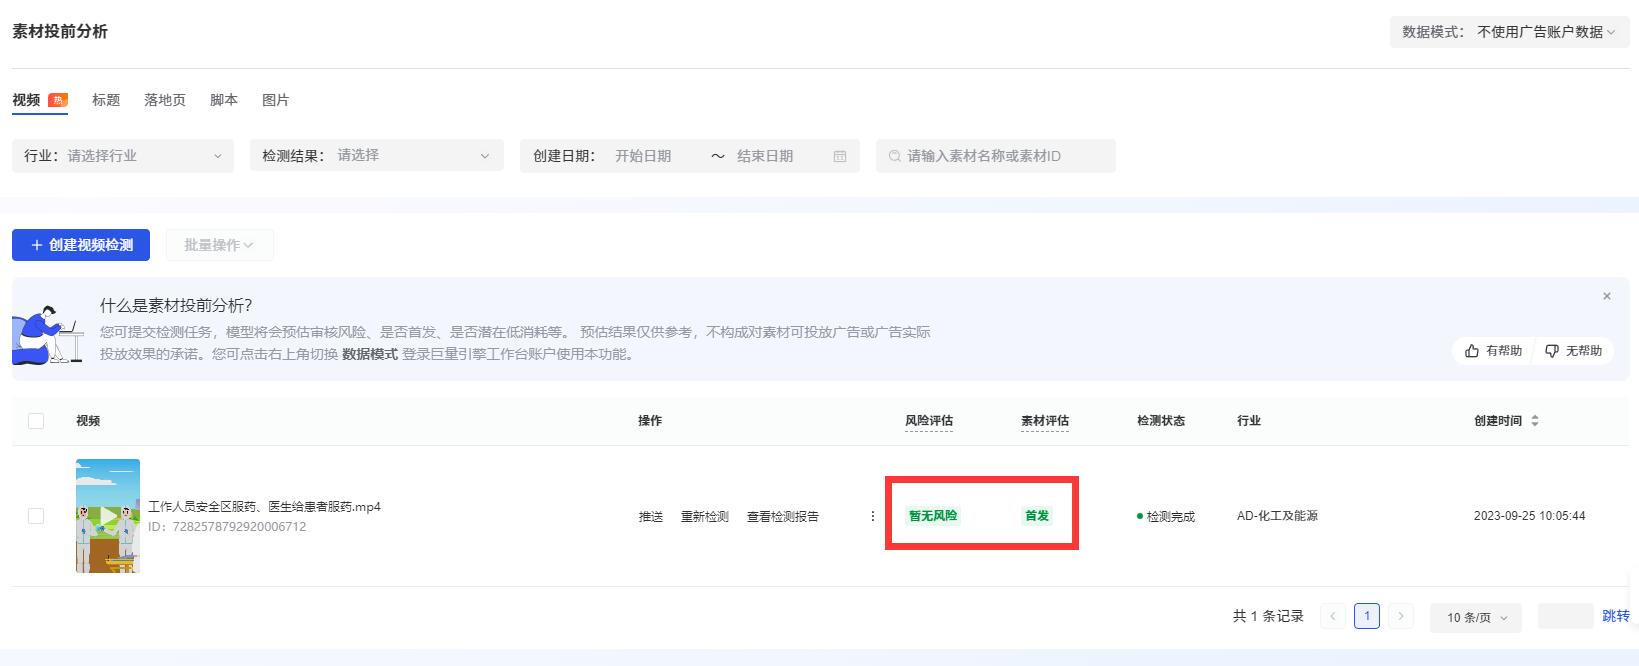Click the 共 1 条记录 record count
The width and height of the screenshot is (1639, 666).
point(1268,616)
